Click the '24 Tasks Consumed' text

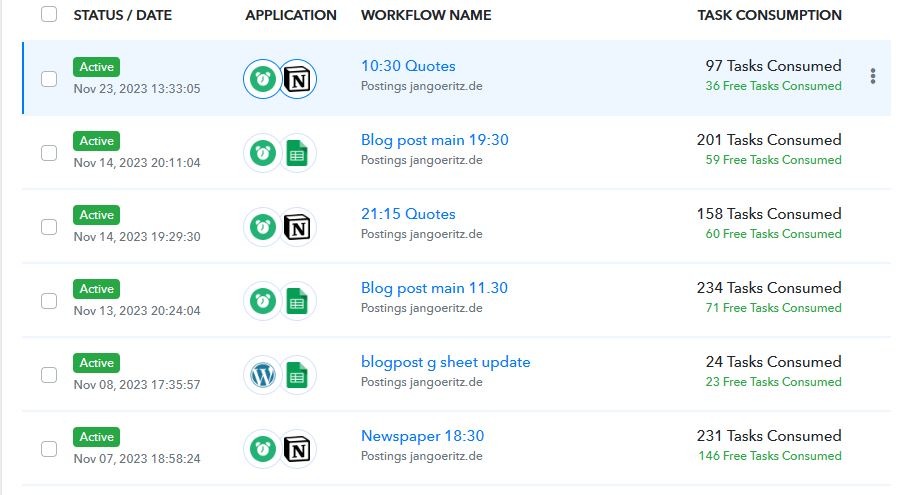point(773,362)
